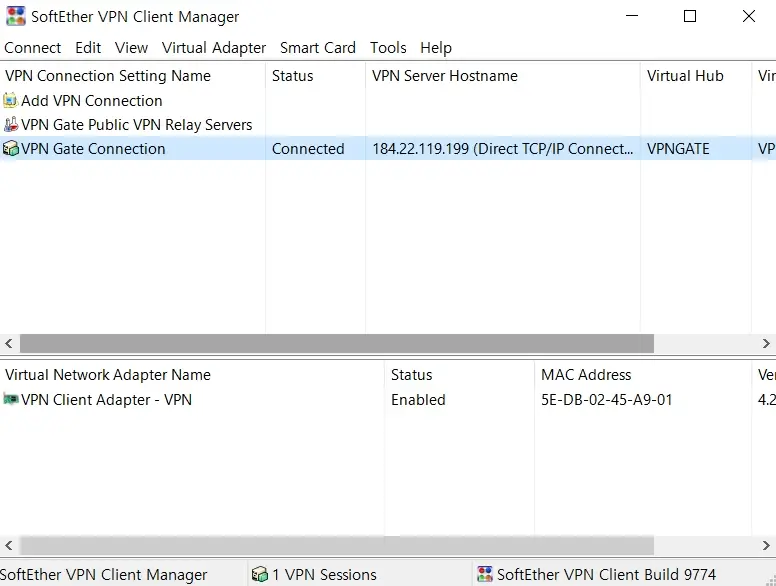
Task: Click the Client Build 9774 status bar icon
Action: (x=485, y=574)
